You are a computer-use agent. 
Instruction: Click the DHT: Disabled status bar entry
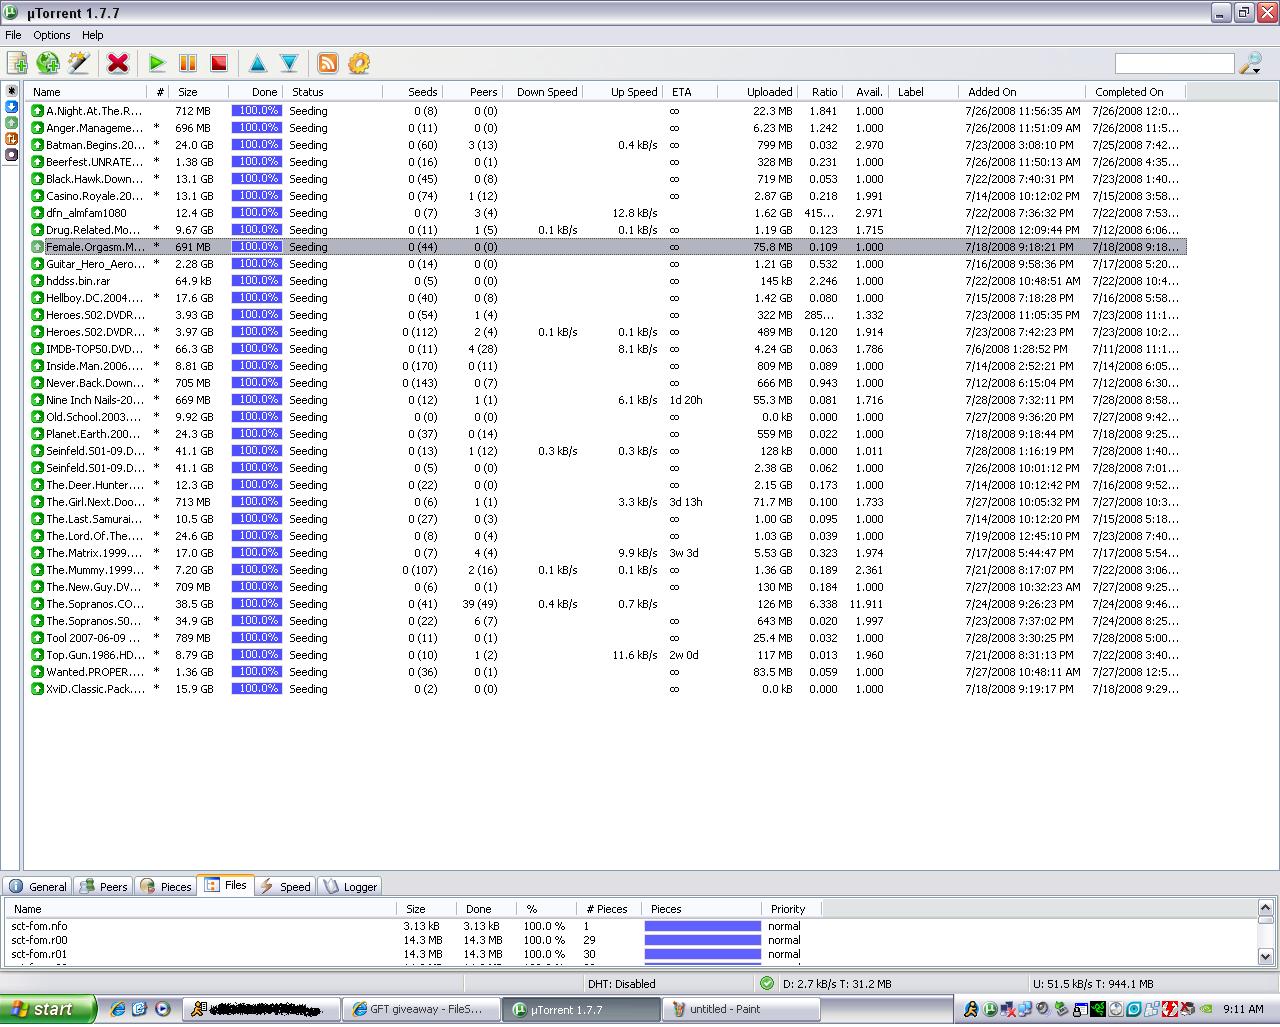622,984
